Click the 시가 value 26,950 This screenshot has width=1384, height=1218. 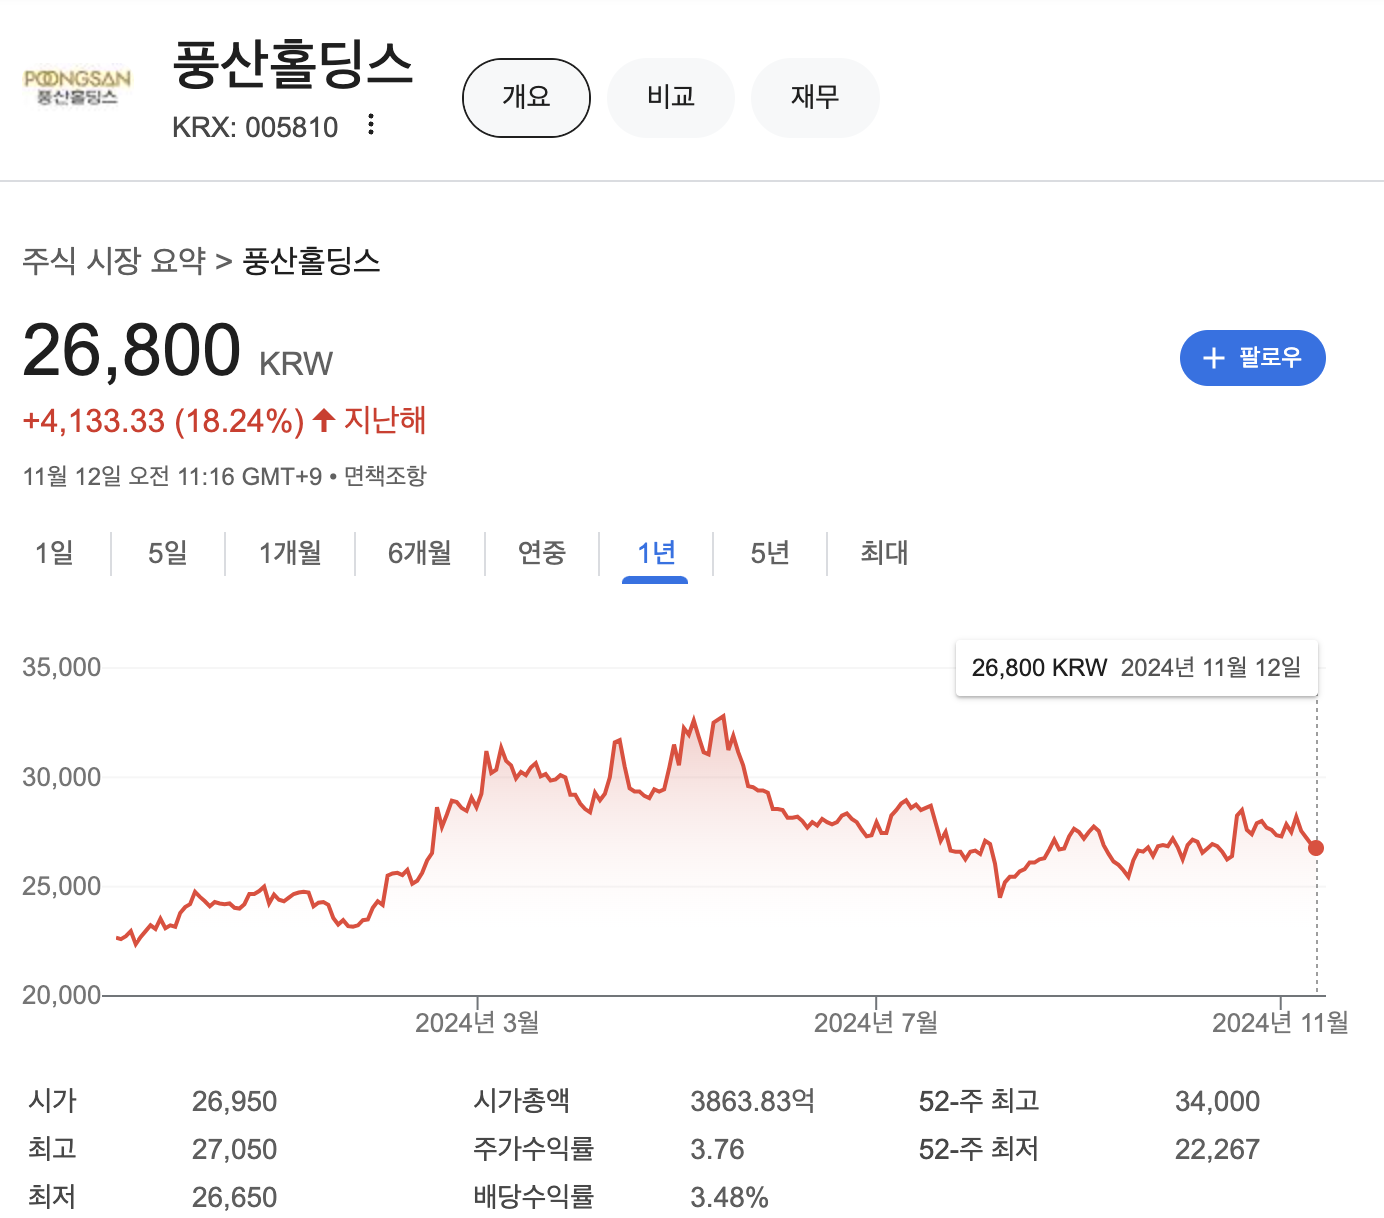point(234,1101)
